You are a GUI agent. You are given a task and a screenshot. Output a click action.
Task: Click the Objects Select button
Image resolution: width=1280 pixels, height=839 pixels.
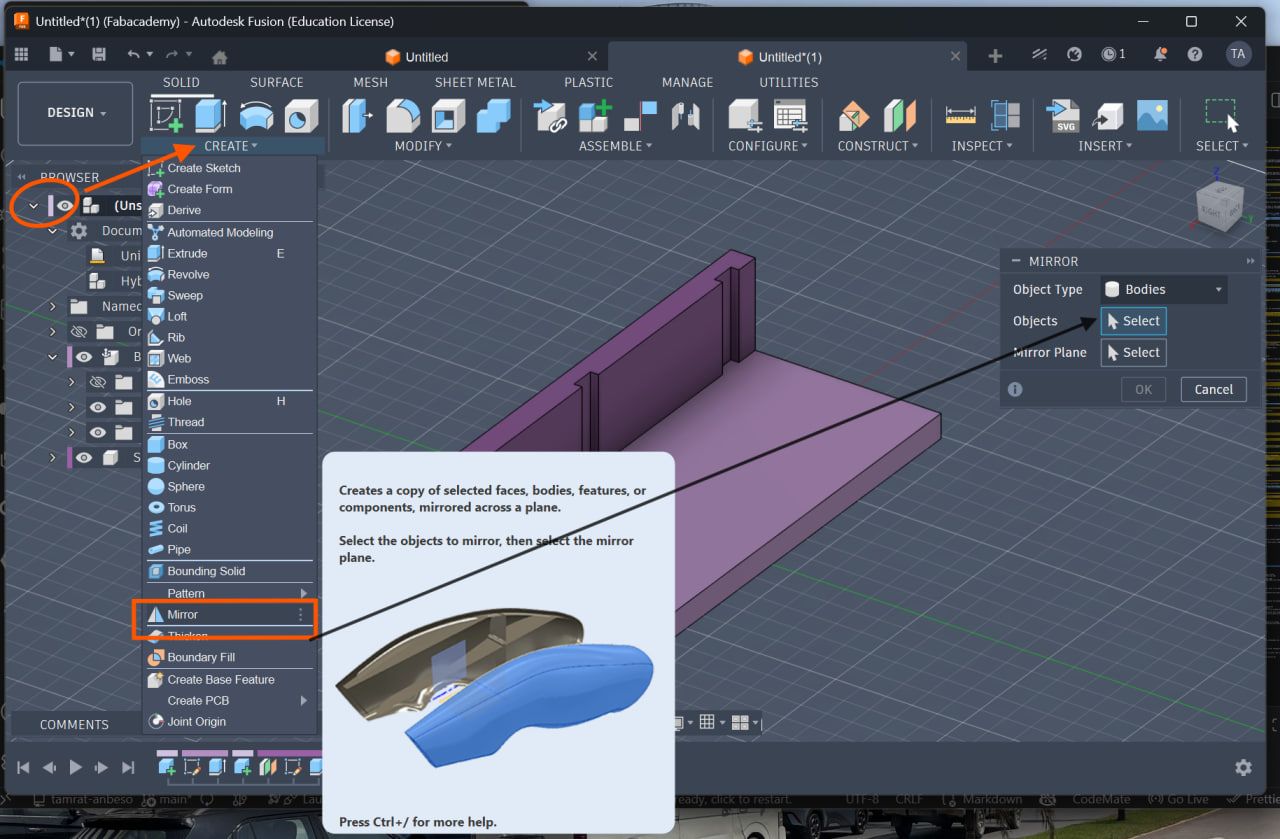(x=1134, y=321)
